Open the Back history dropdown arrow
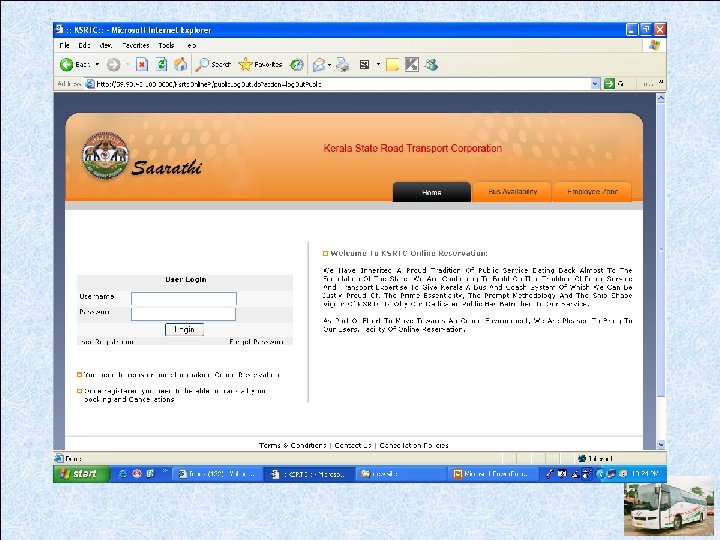The height and width of the screenshot is (540, 720). 97,65
